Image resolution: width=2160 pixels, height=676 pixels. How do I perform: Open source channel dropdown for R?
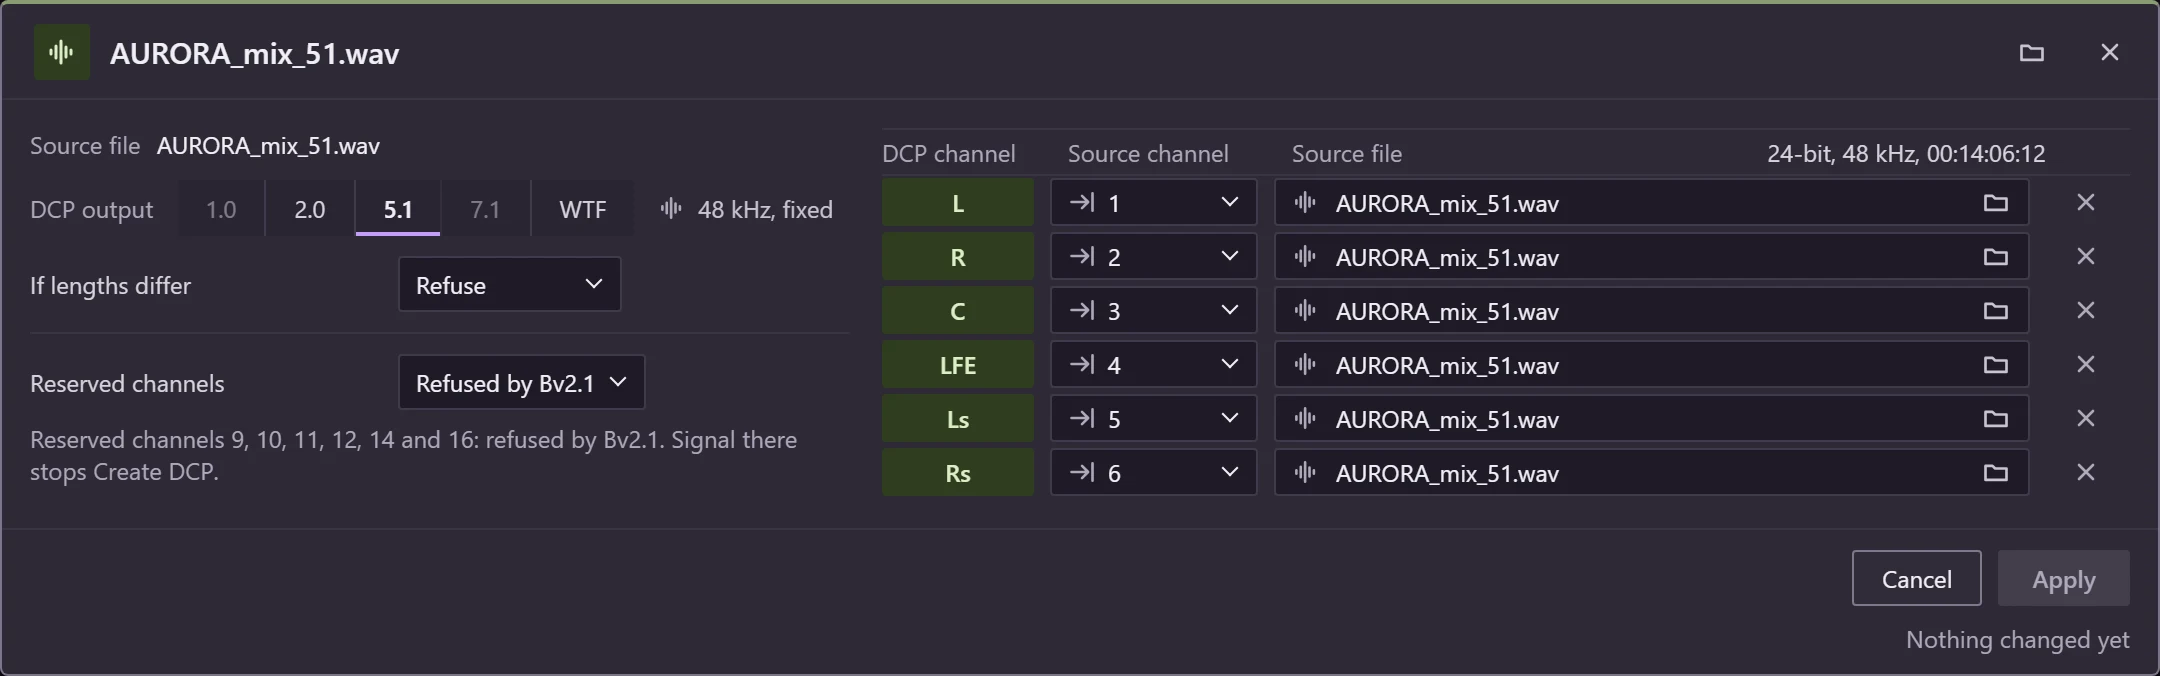coord(1153,257)
